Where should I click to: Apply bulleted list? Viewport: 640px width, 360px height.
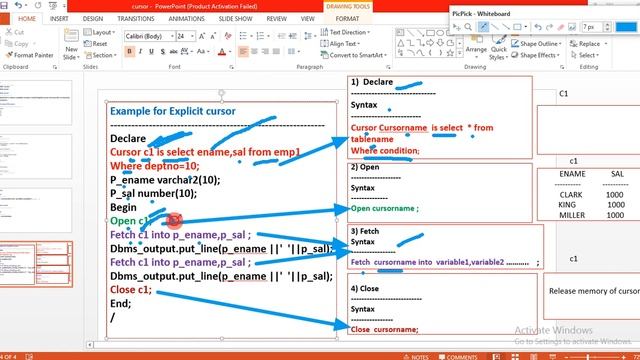(243, 36)
